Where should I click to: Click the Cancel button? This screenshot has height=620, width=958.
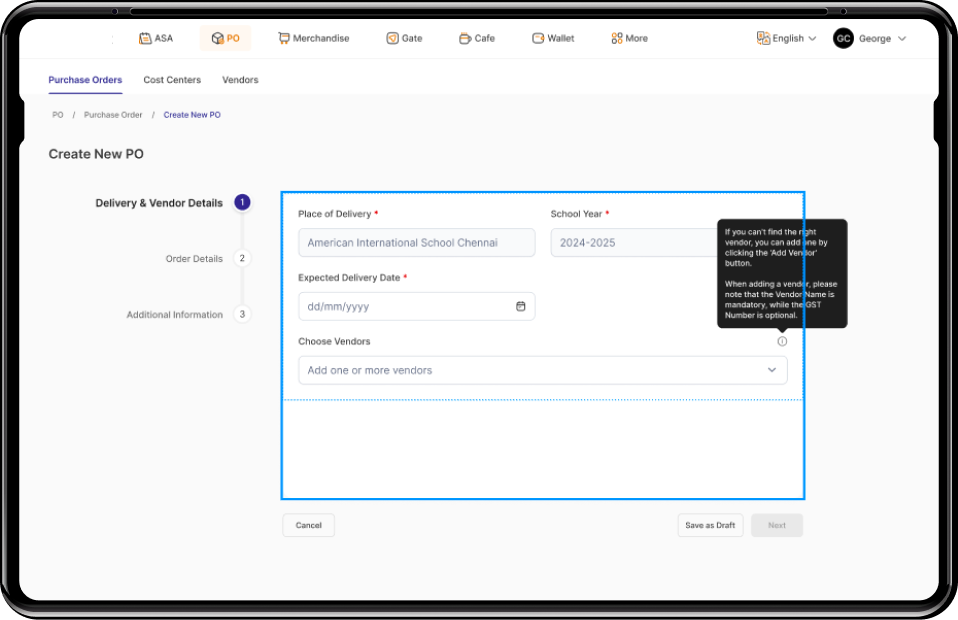tap(308, 525)
